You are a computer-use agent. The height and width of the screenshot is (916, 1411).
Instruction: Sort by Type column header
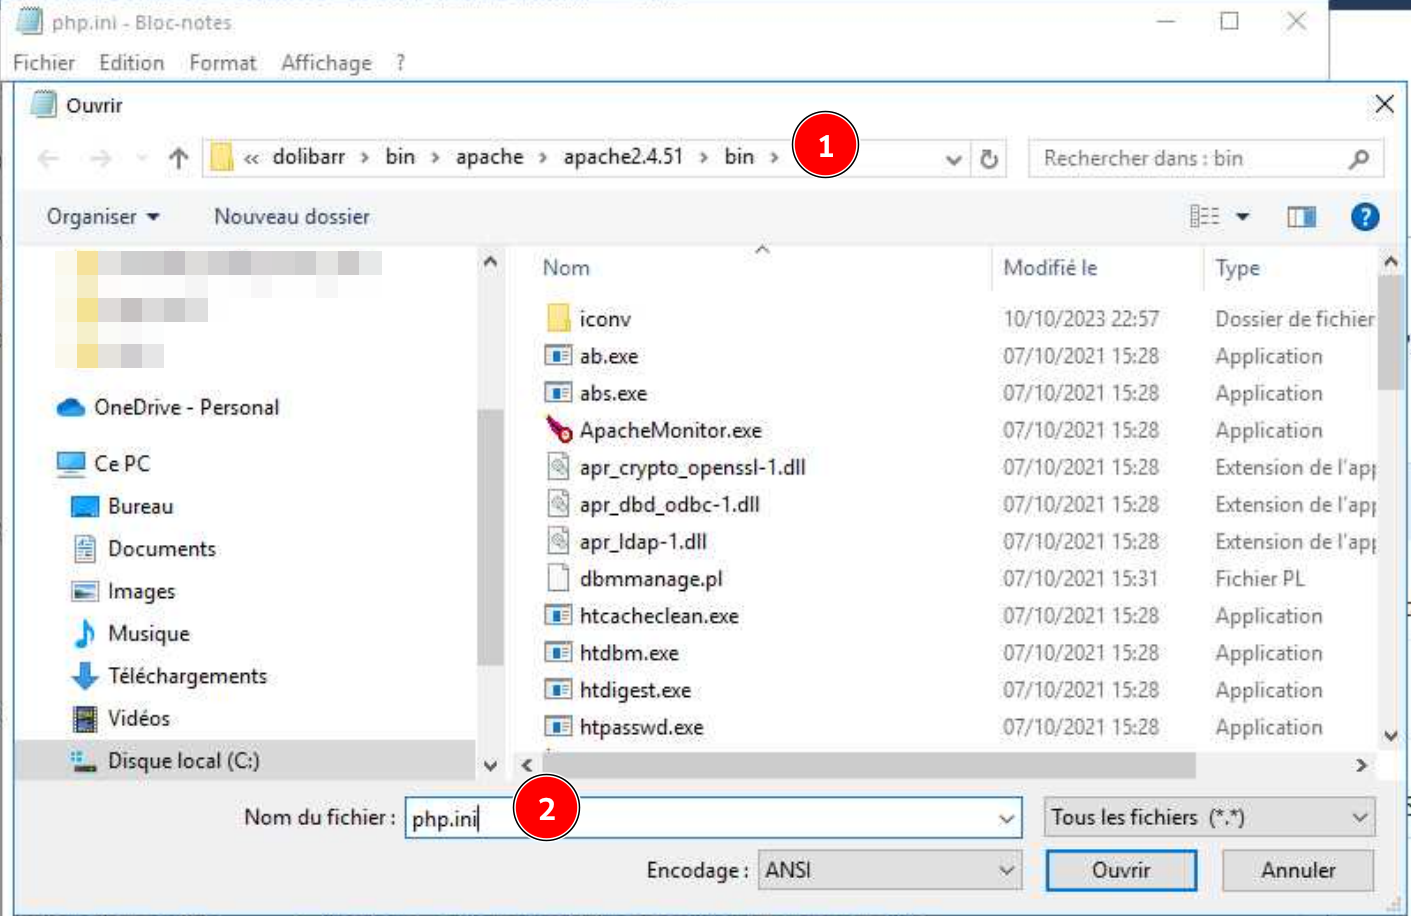(x=1237, y=268)
